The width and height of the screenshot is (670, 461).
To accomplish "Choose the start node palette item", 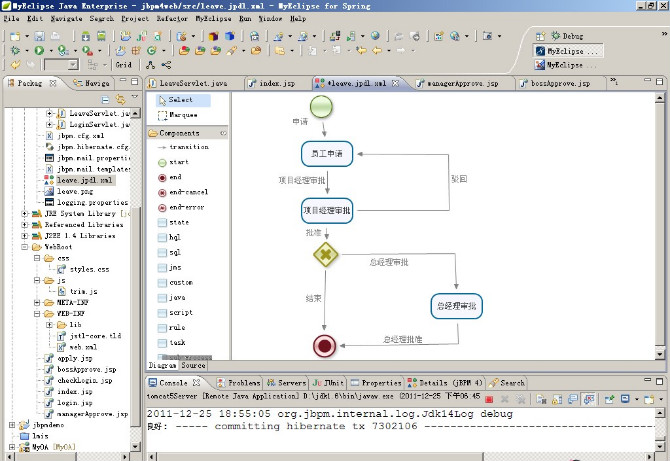I will pos(179,161).
